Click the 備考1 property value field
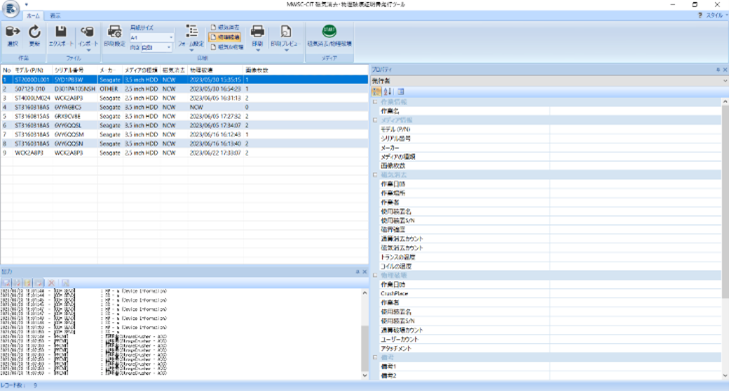 point(635,366)
